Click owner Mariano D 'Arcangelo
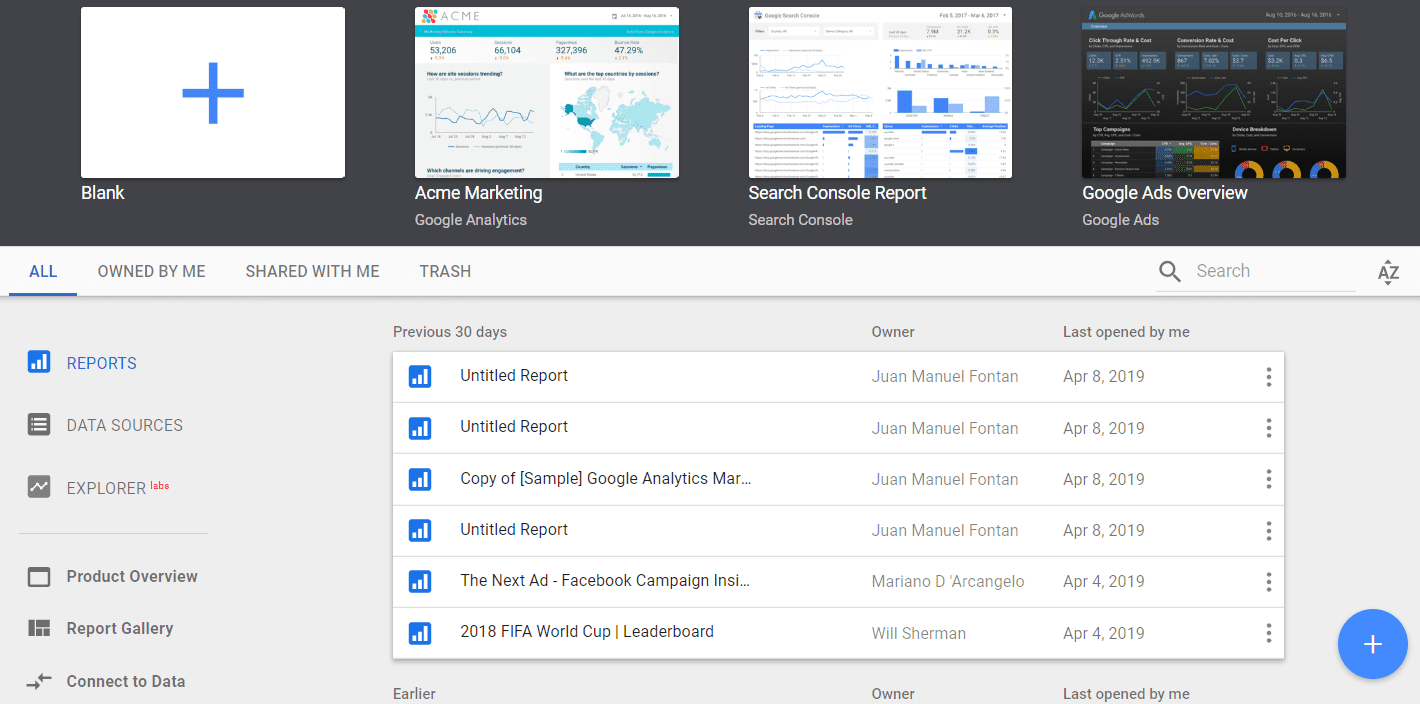 tap(948, 581)
